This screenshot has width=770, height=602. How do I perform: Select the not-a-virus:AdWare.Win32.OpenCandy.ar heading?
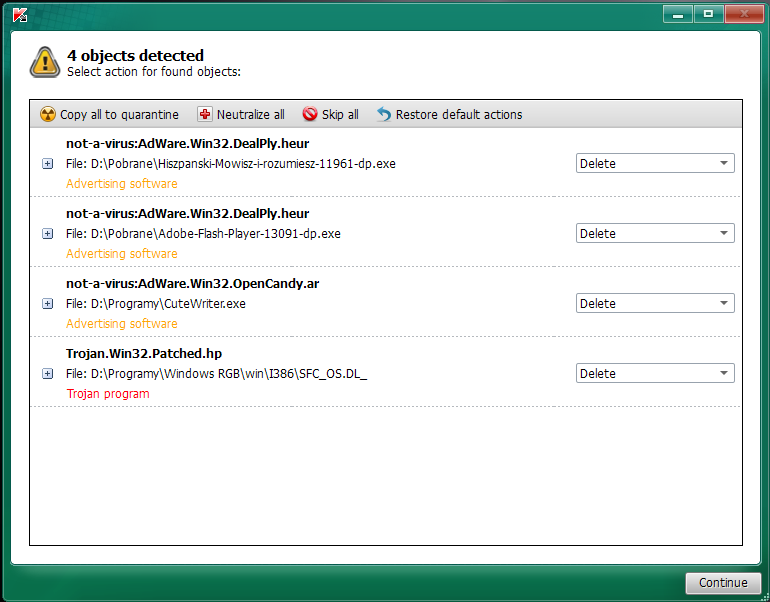[192, 284]
